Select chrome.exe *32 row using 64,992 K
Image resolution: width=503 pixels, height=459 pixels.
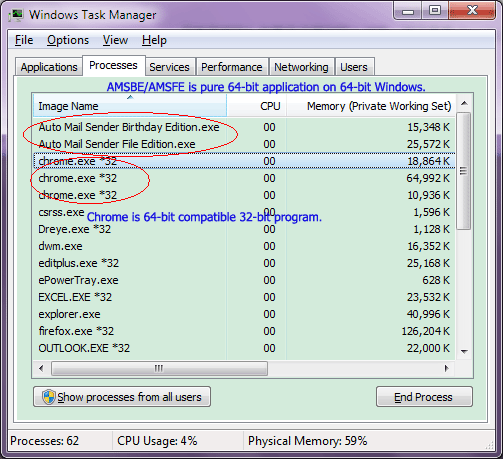click(x=244, y=178)
